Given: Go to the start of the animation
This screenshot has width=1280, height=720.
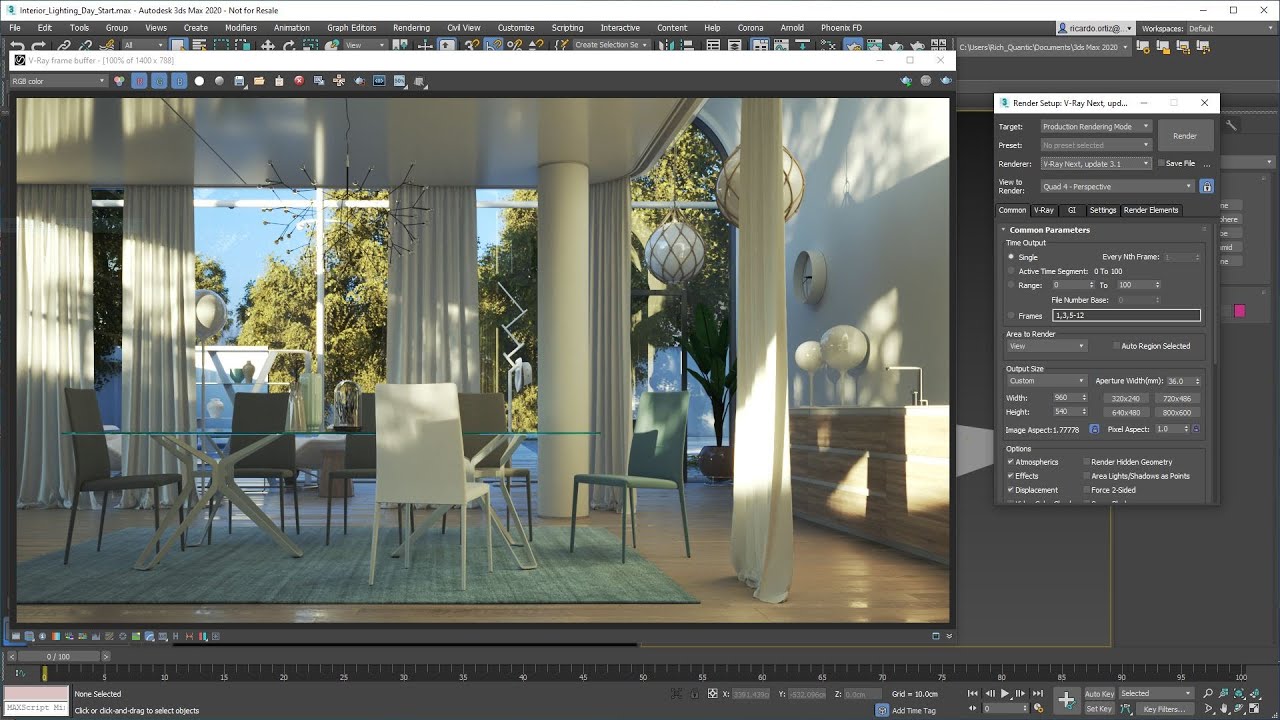Looking at the screenshot, I should (x=972, y=693).
